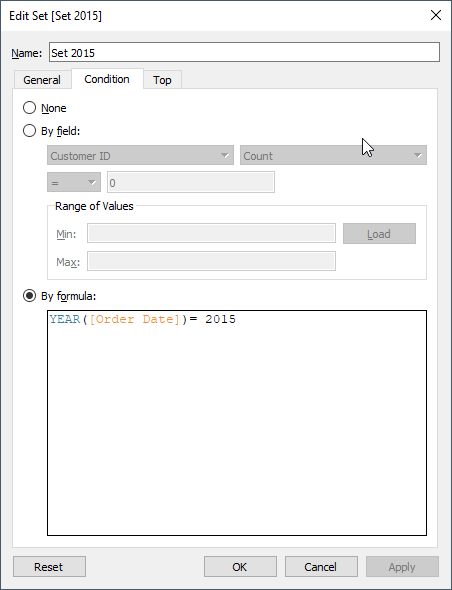This screenshot has width=452, height=590.
Task: Confirm with the OK button
Action: coord(240,567)
